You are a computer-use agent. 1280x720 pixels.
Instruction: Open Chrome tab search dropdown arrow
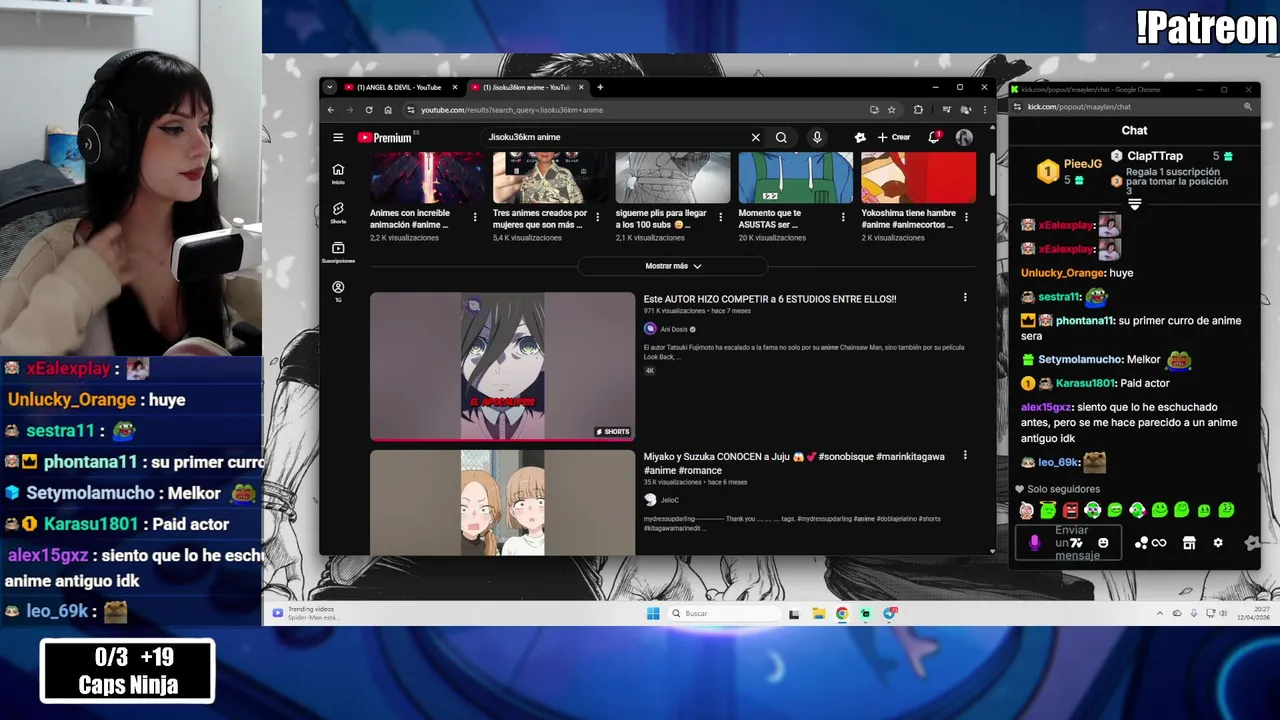(330, 87)
